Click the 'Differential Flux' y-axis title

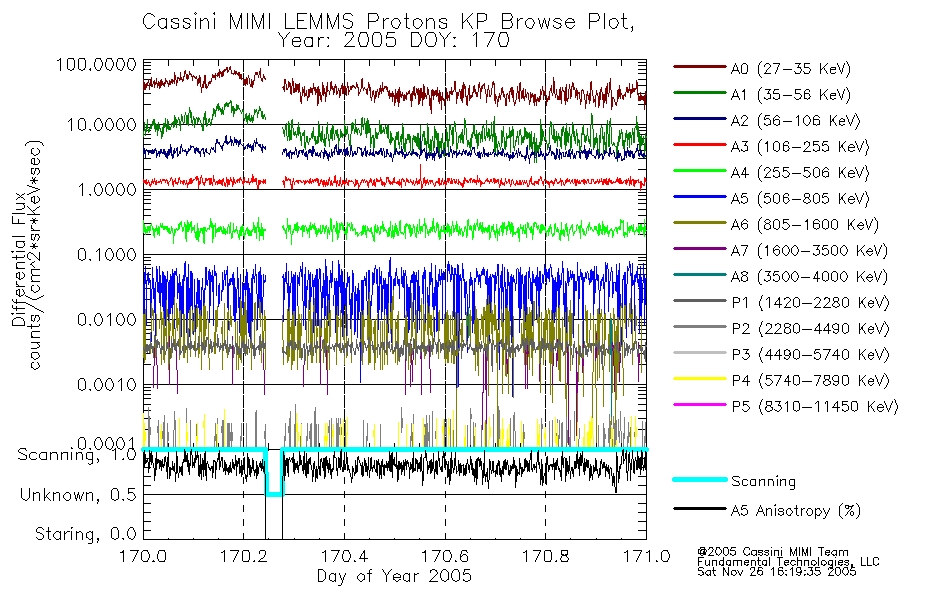point(18,259)
